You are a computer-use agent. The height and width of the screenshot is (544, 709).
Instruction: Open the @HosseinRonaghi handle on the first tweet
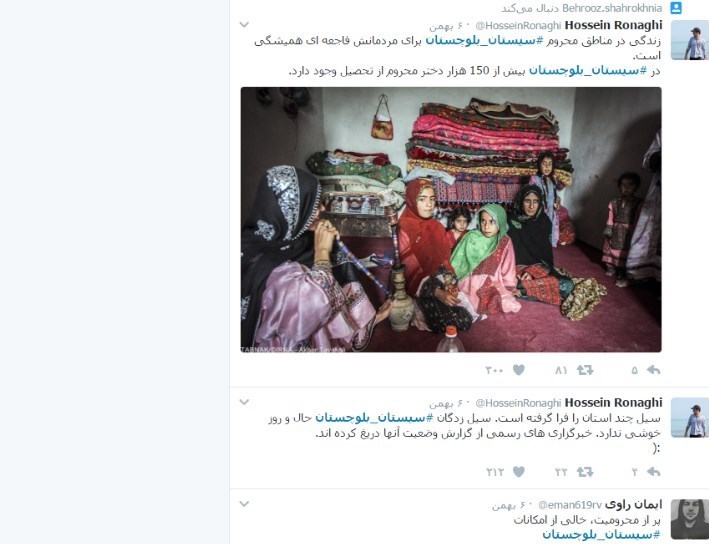518,26
